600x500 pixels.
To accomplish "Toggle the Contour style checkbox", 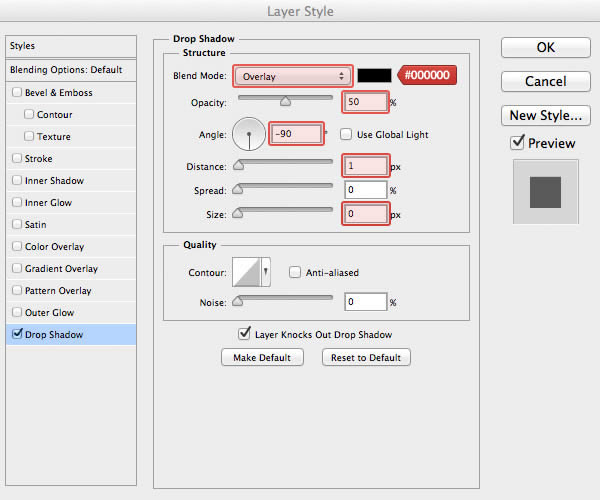I will tap(29, 114).
